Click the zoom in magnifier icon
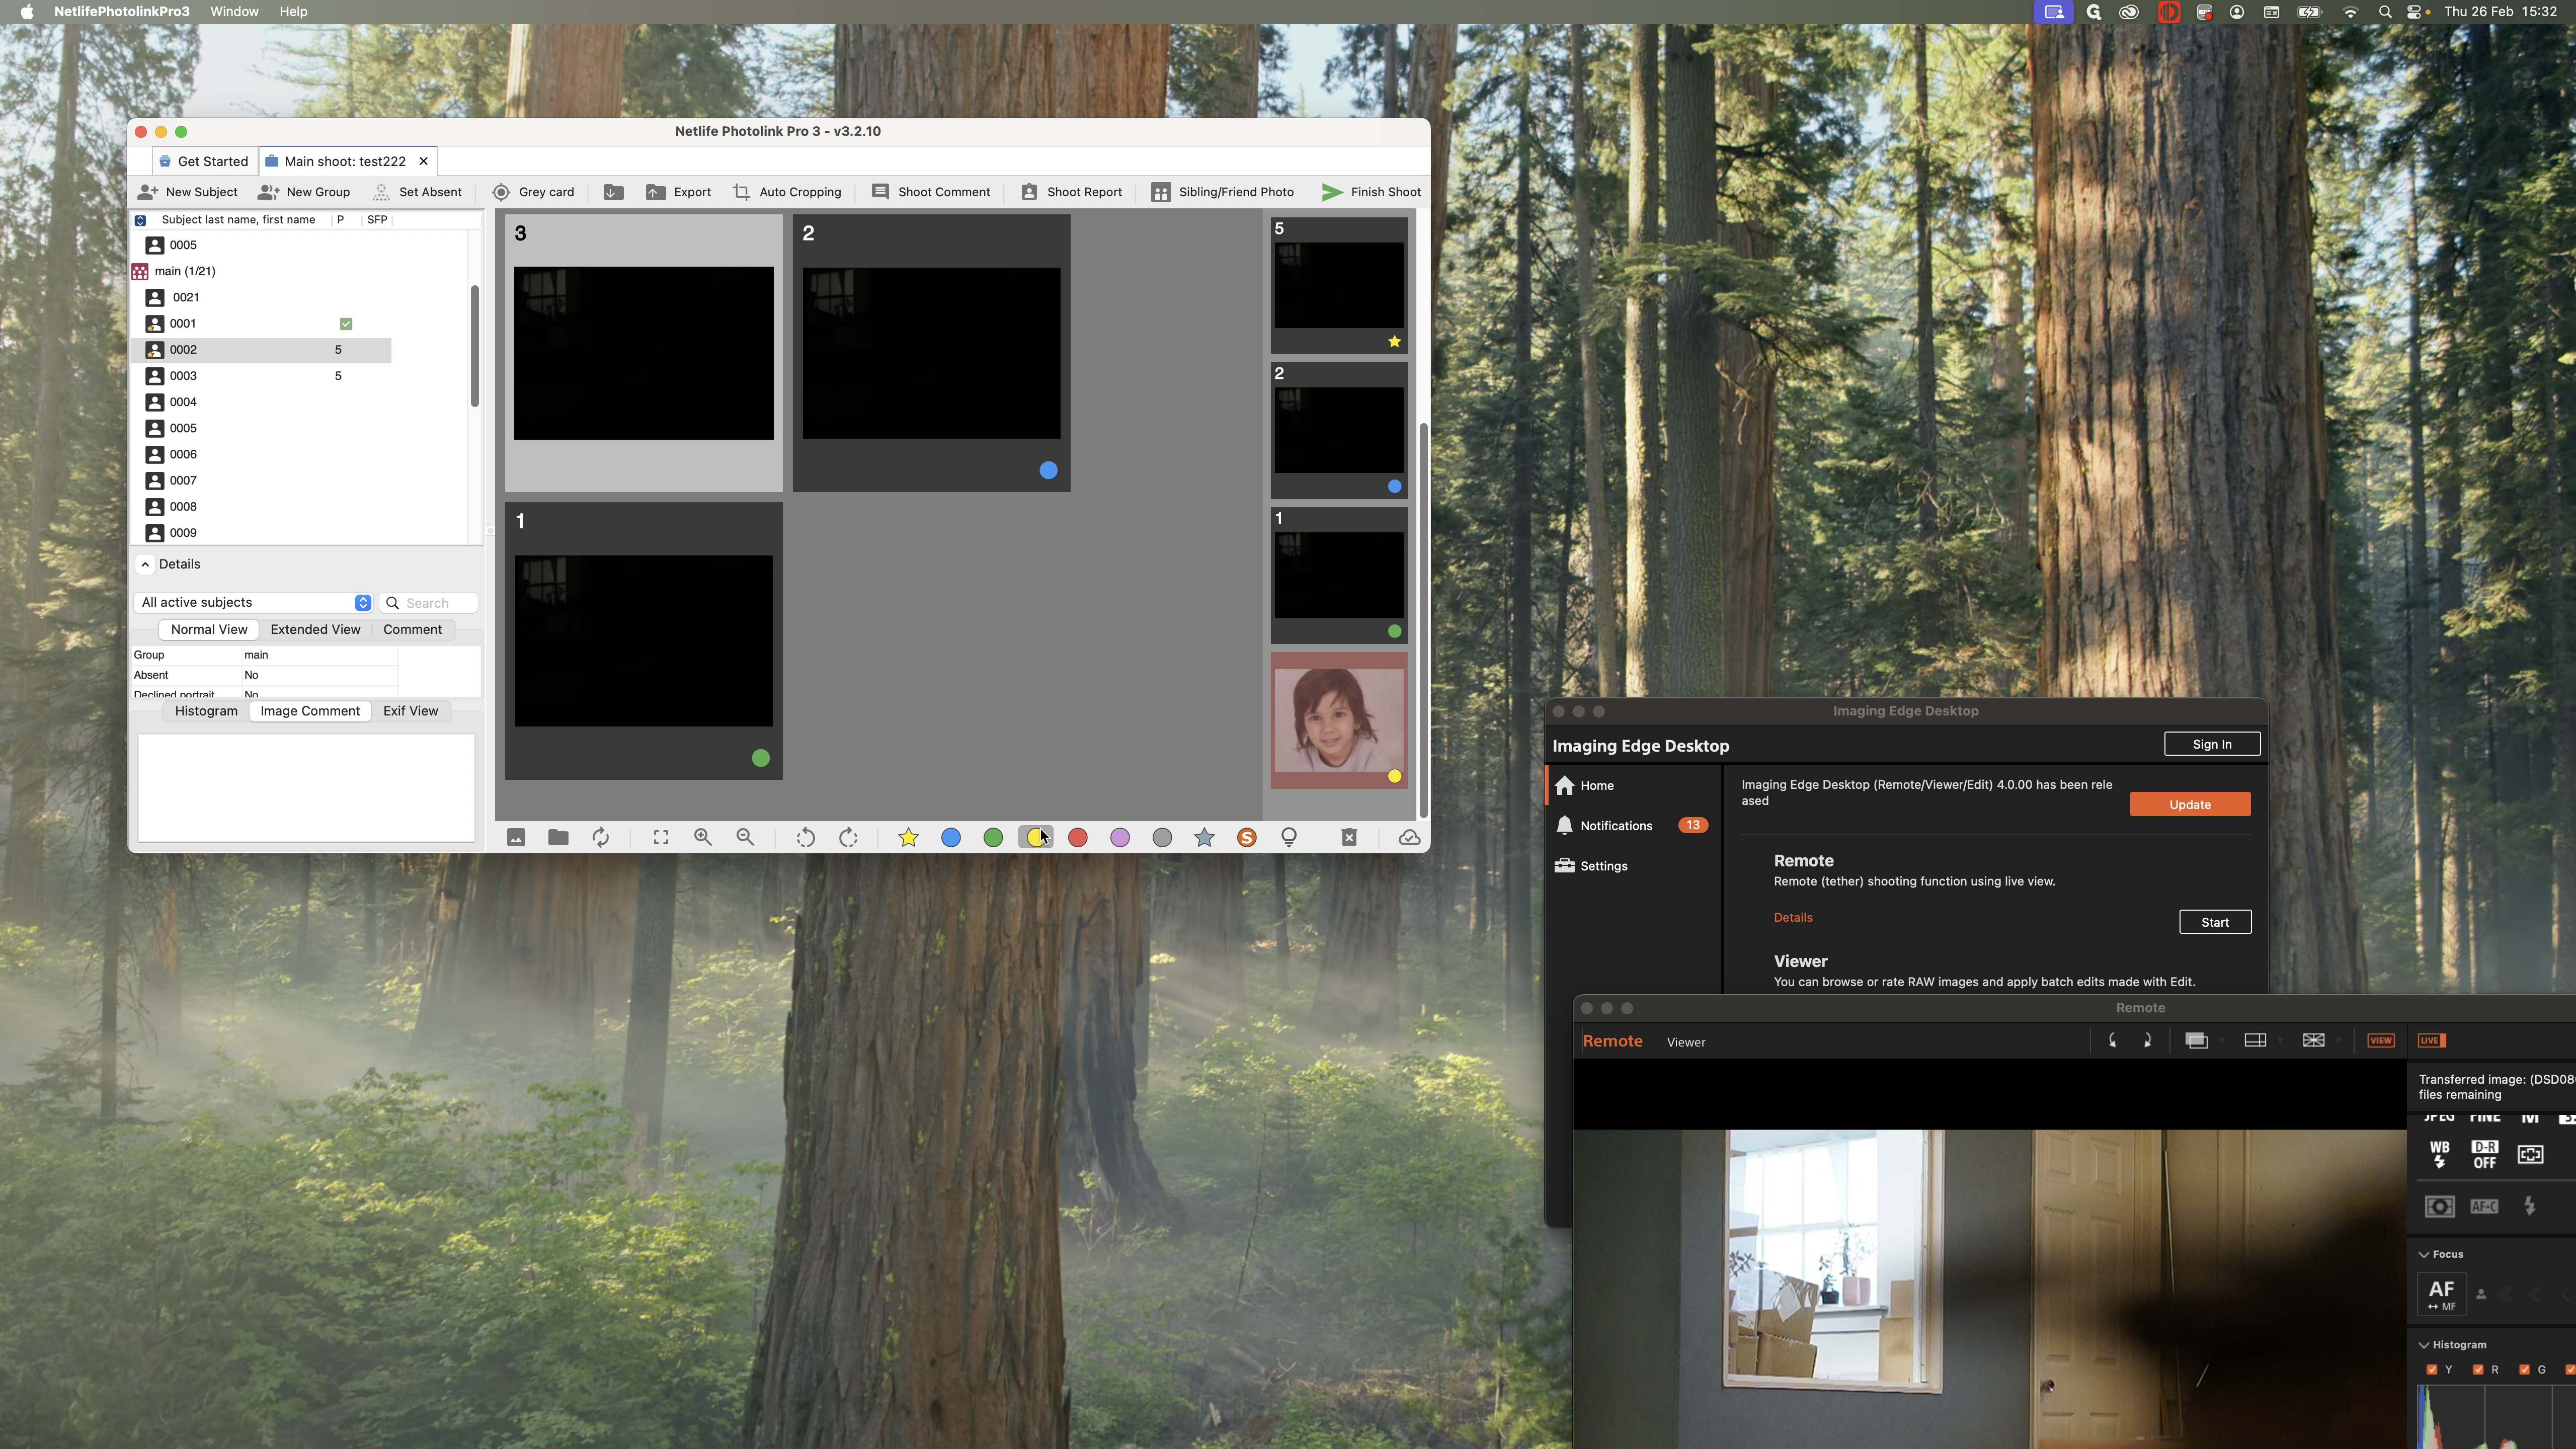Viewport: 2576px width, 1449px height. coord(703,838)
